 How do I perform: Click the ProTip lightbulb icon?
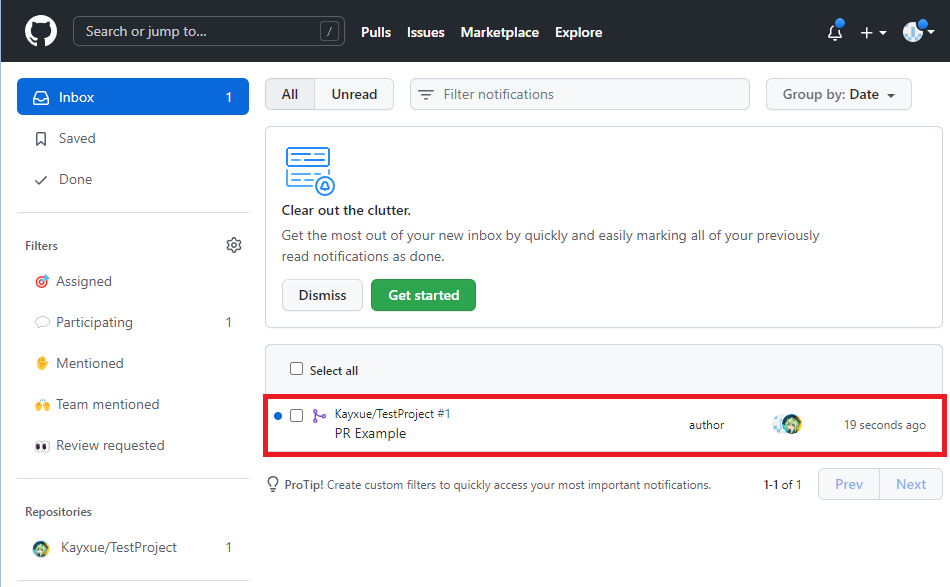[x=272, y=484]
